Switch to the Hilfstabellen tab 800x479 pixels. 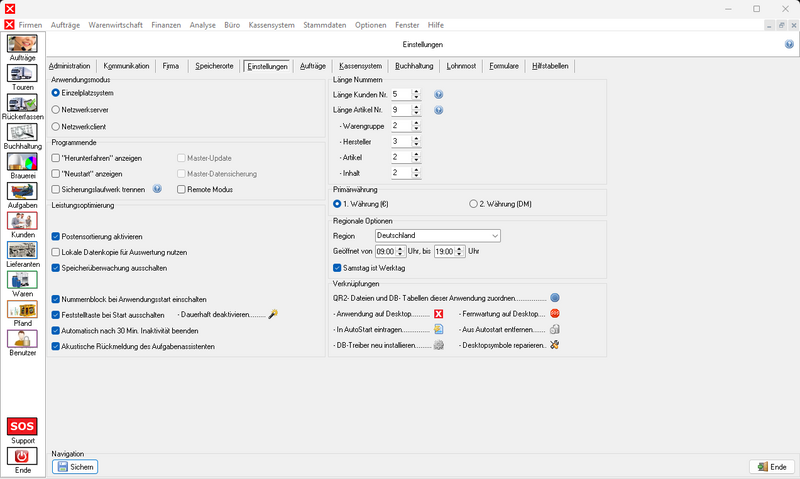pos(550,66)
